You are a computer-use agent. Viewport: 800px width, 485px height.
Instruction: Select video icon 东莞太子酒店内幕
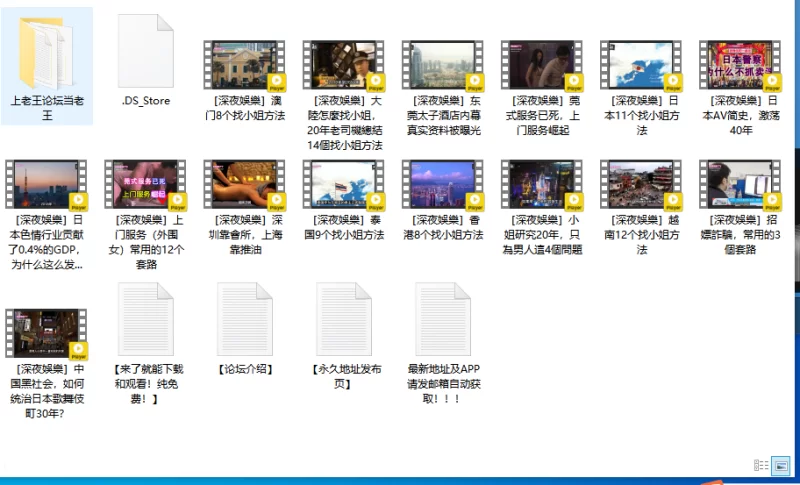[x=443, y=65]
